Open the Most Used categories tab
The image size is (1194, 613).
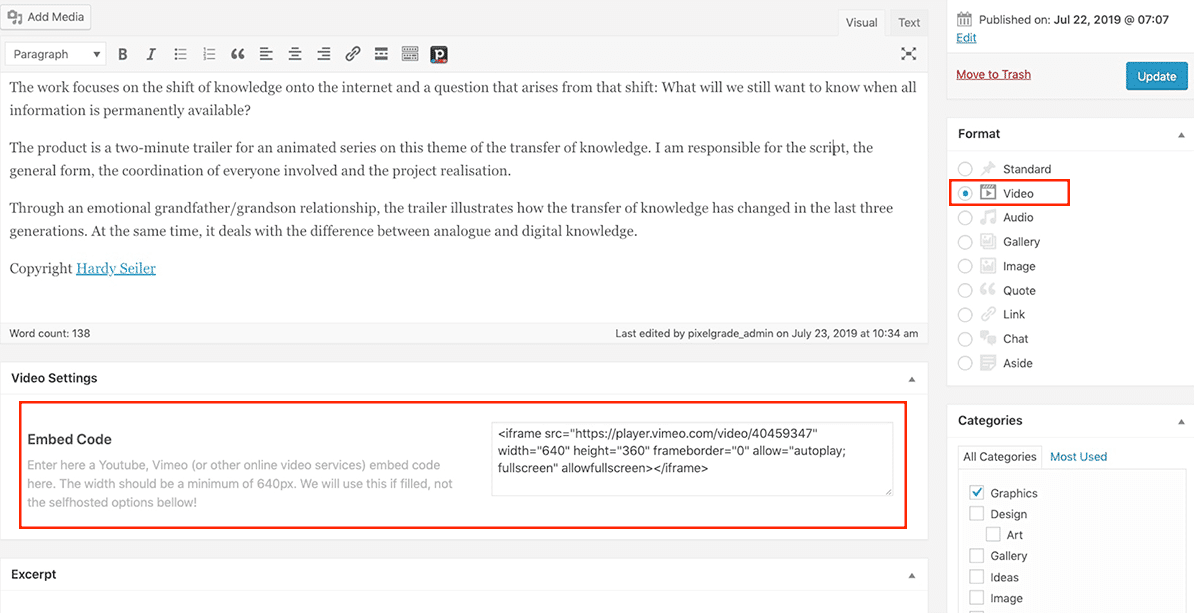click(x=1078, y=457)
